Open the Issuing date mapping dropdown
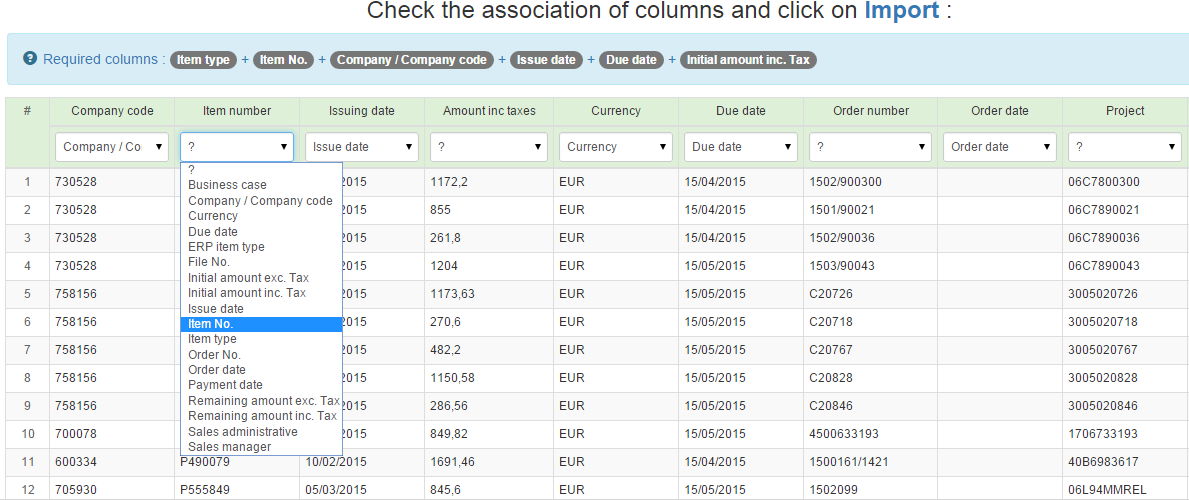This screenshot has height=500, width=1189. [361, 147]
